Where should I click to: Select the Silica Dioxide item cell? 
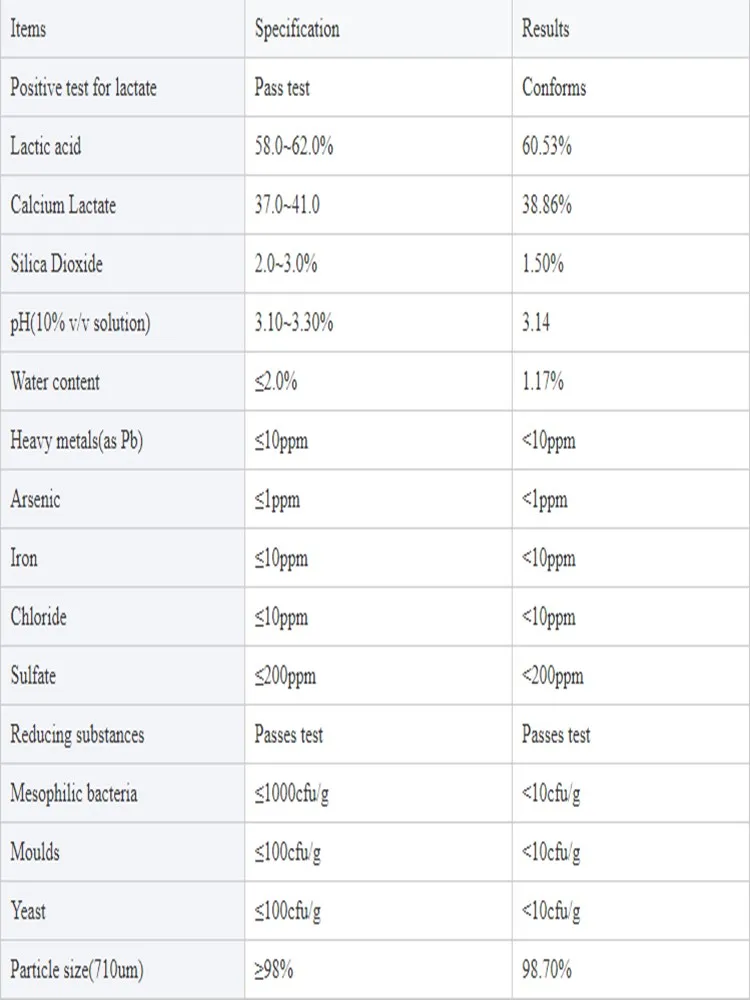click(x=56, y=264)
